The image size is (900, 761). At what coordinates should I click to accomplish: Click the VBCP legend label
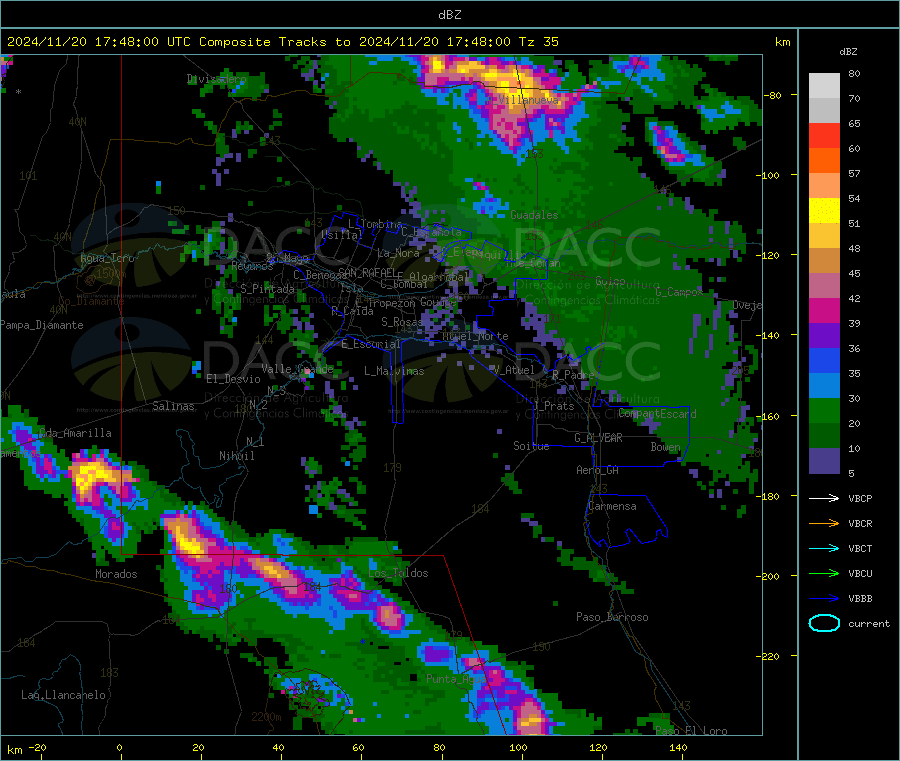coord(860,498)
